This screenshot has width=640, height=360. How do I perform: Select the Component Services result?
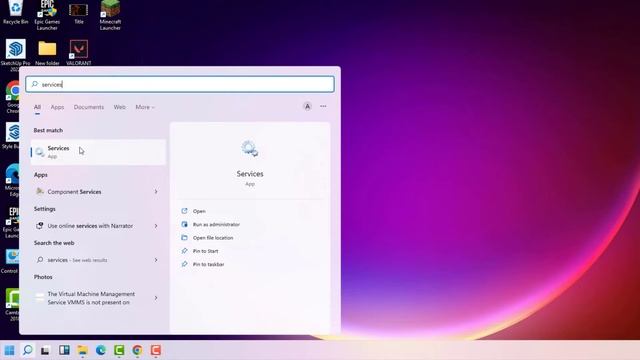(x=98, y=191)
